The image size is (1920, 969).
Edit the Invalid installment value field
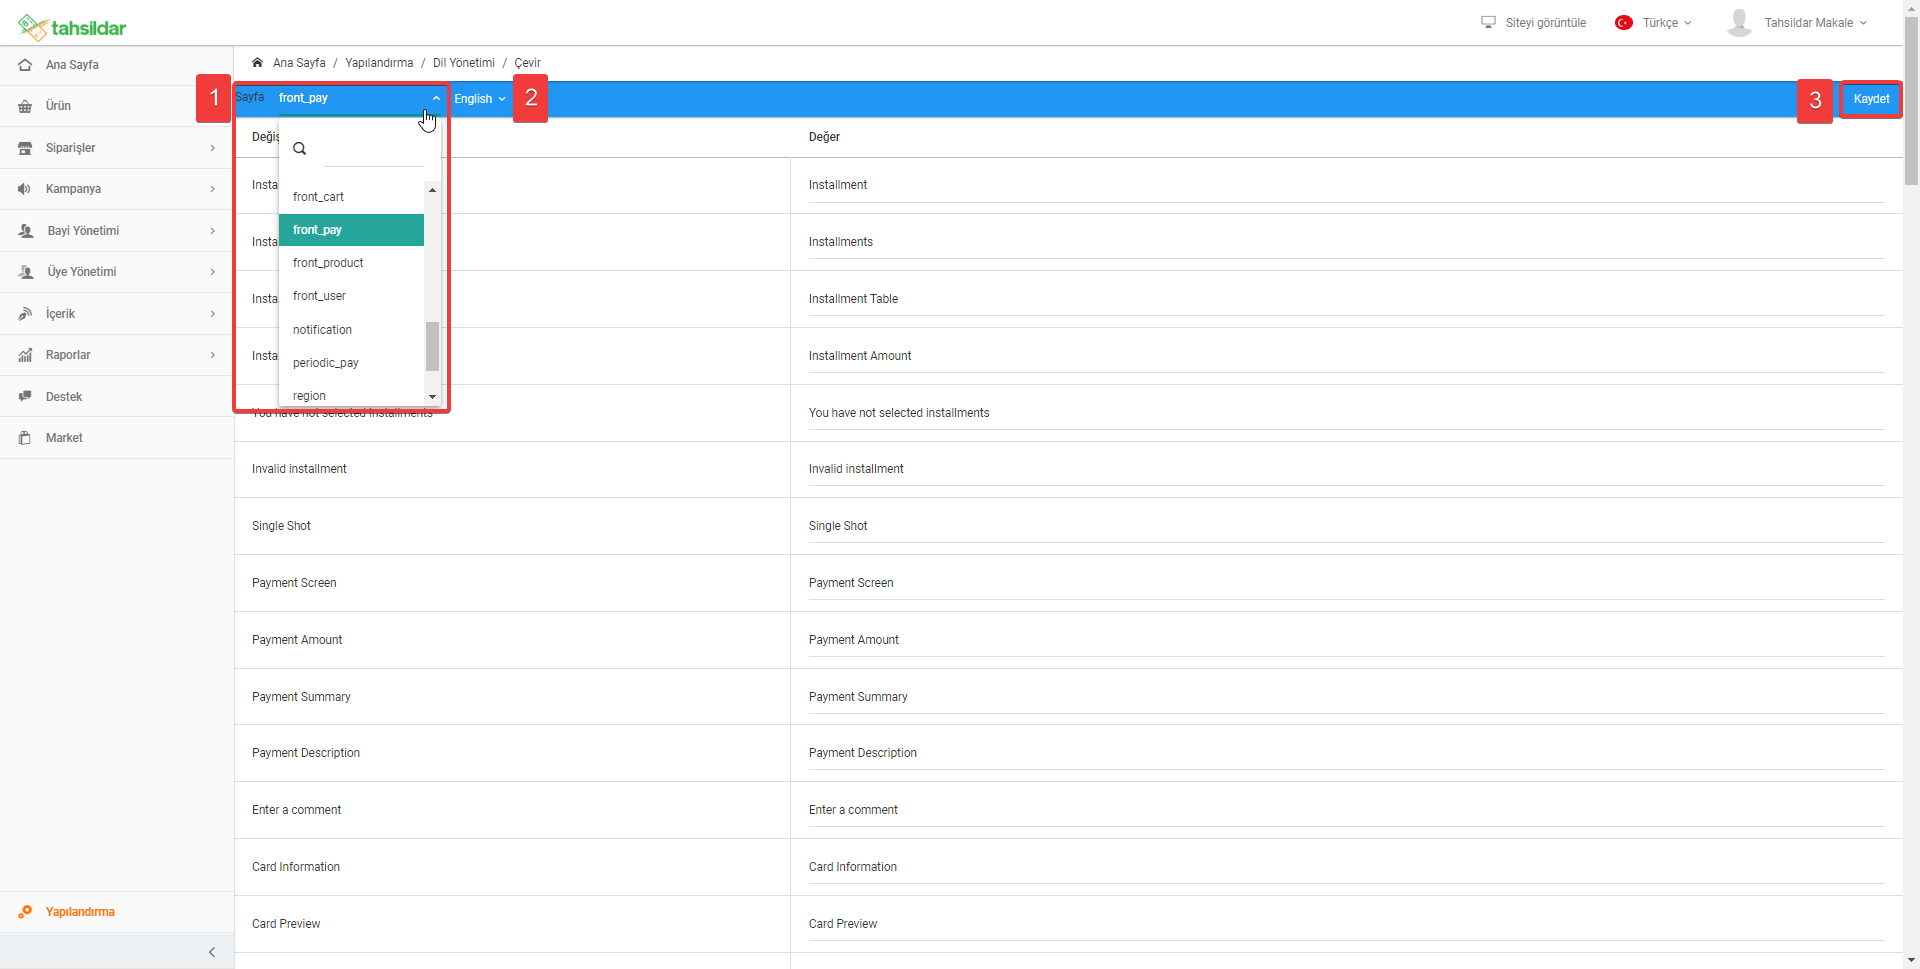coord(1346,470)
